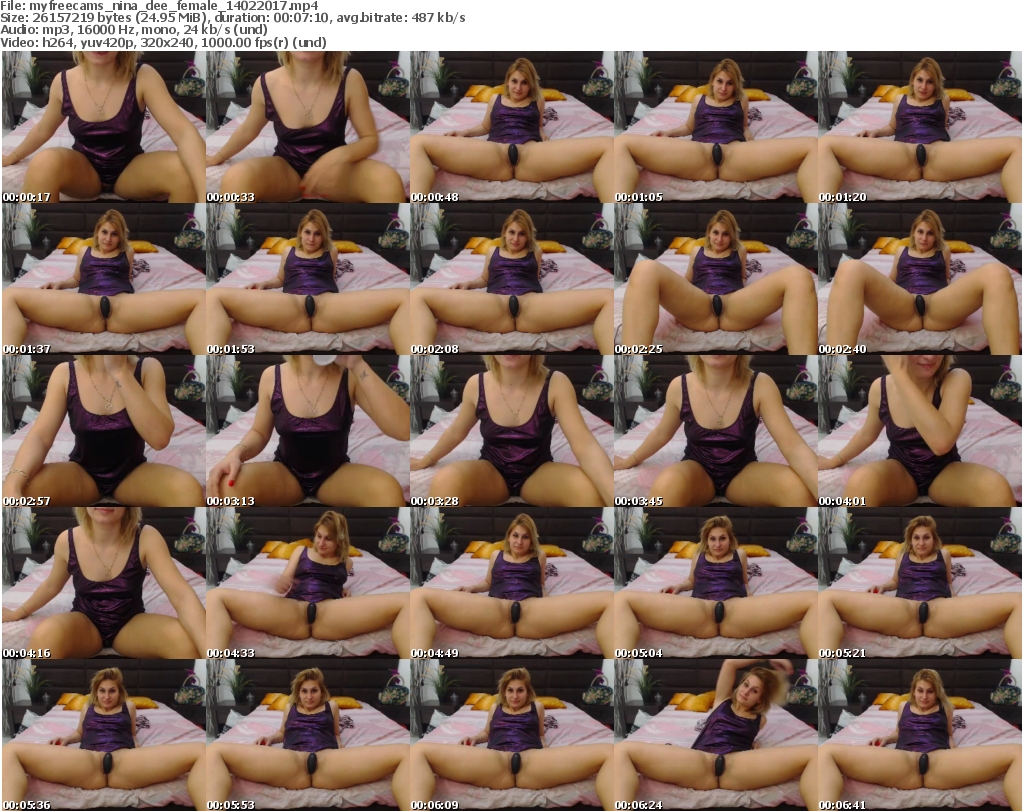1024x811 pixels.
Task: View the thumbnail stamped 00:04:33
Action: (x=308, y=583)
